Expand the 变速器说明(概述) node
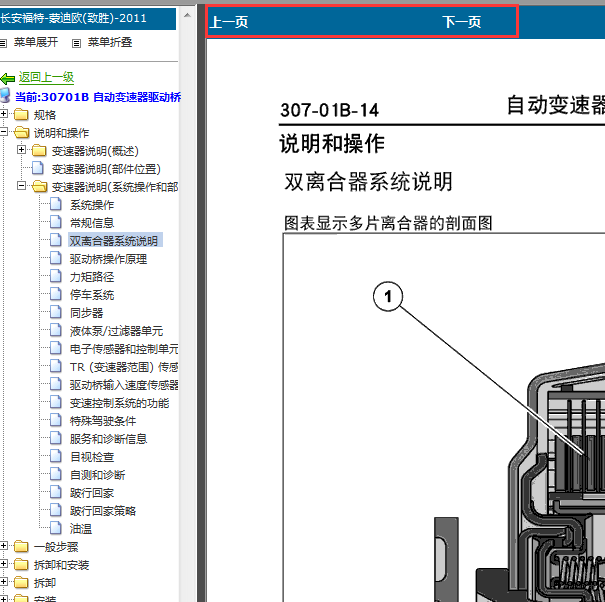 (x=22, y=150)
